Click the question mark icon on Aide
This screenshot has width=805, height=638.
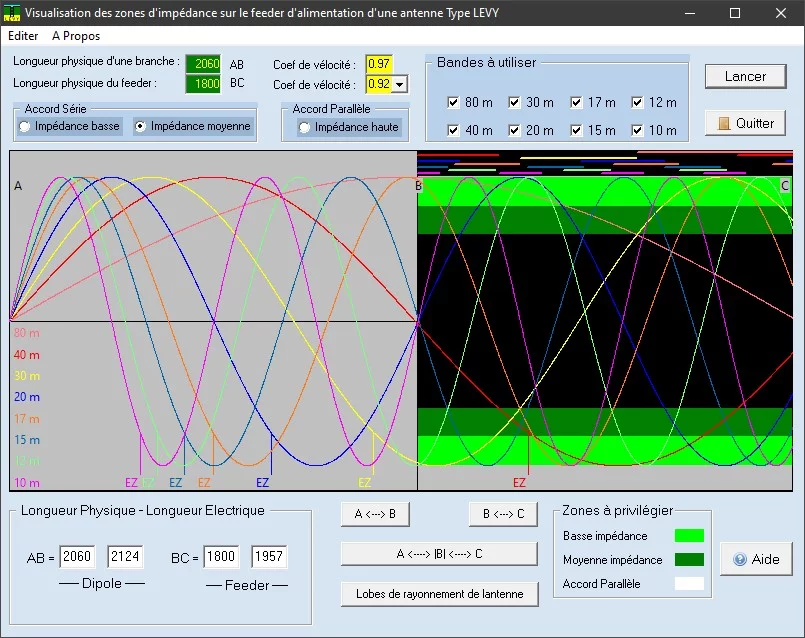click(x=739, y=560)
